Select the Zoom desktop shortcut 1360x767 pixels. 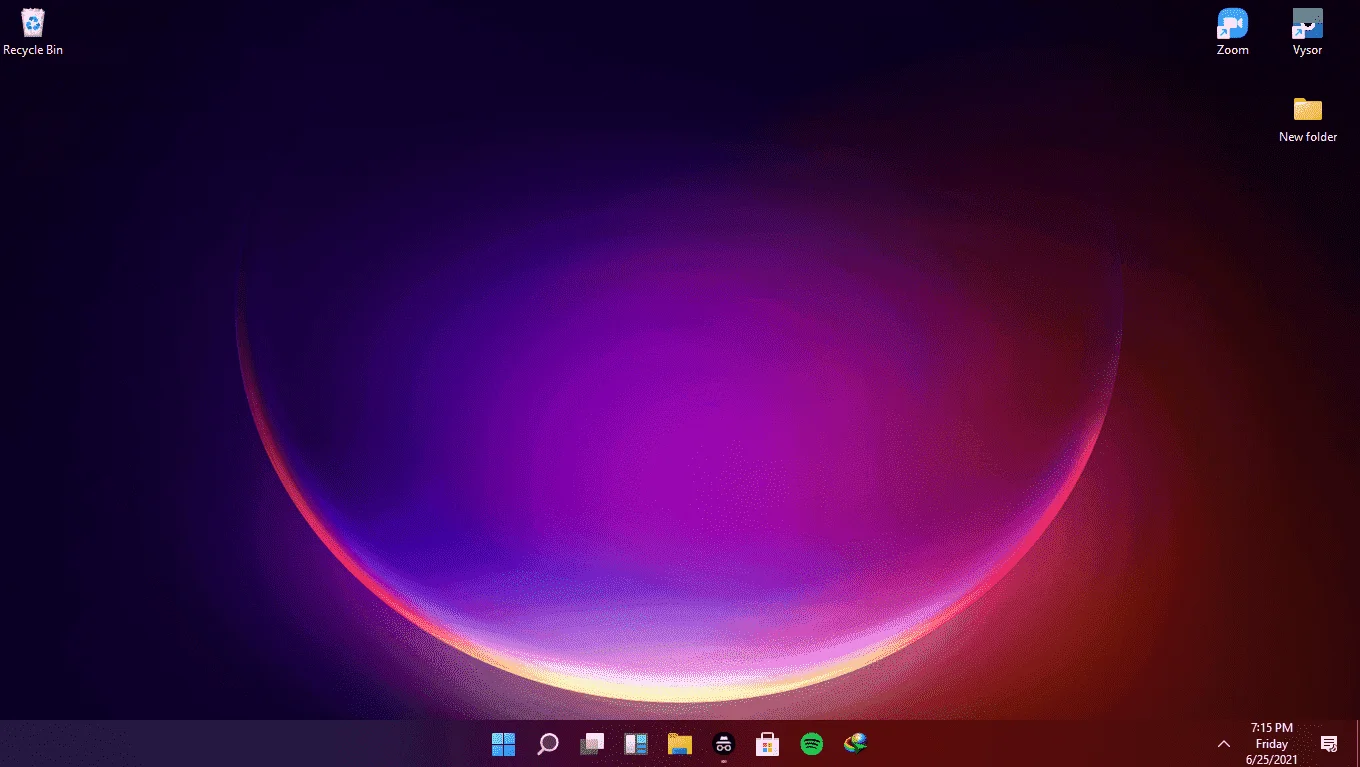point(1232,32)
